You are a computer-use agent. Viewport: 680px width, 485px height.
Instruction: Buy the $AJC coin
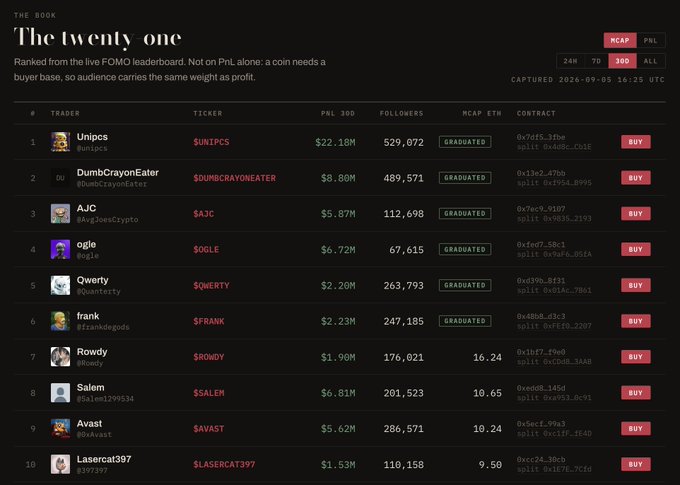tap(636, 213)
